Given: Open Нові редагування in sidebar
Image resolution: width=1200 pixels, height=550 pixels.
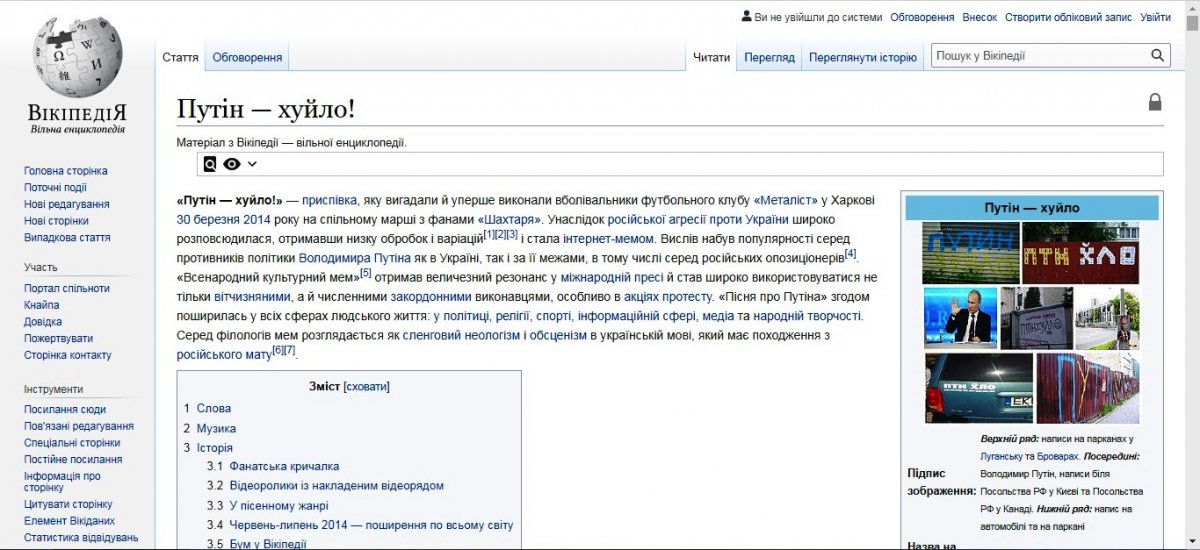Looking at the screenshot, I should tap(67, 205).
